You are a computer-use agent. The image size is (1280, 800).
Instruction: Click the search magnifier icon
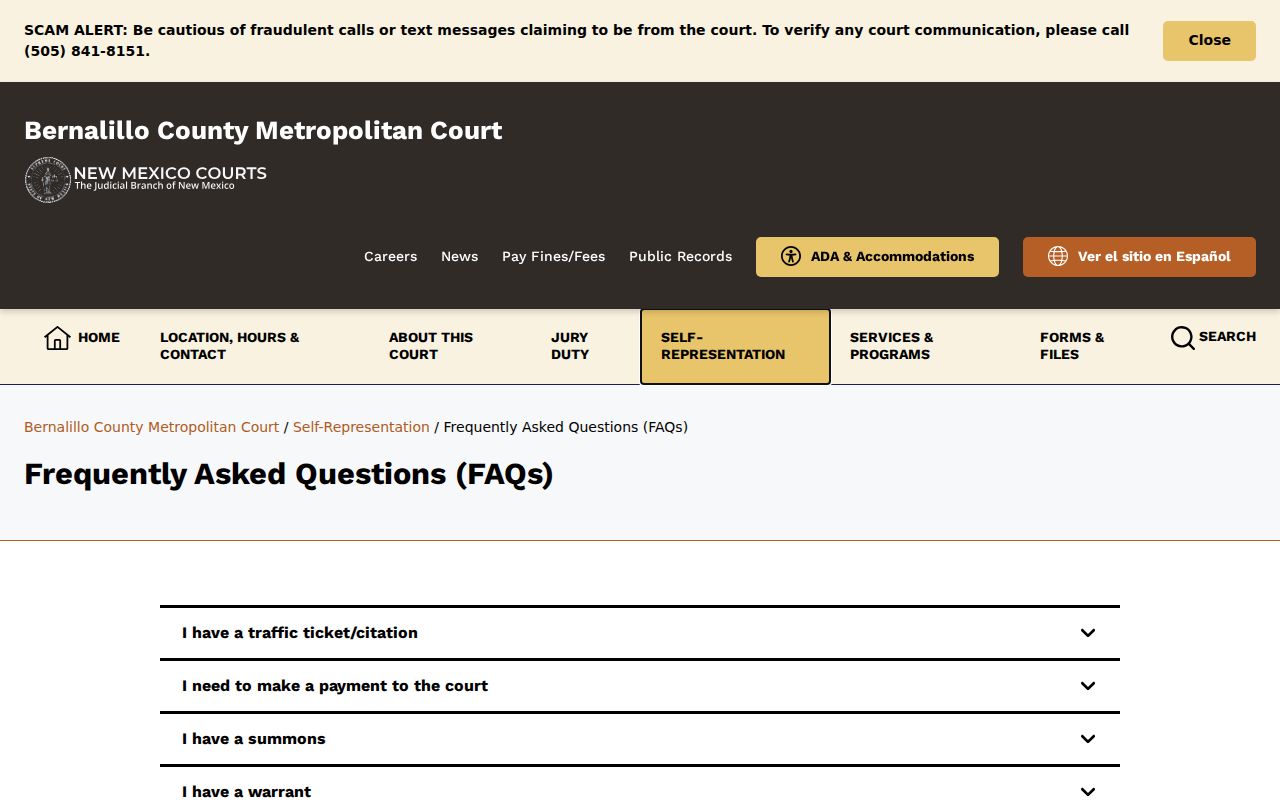point(1182,338)
